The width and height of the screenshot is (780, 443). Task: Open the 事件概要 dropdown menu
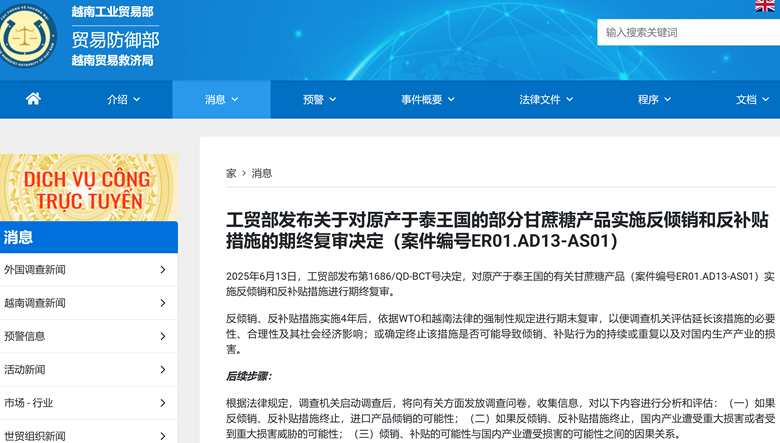coord(428,99)
